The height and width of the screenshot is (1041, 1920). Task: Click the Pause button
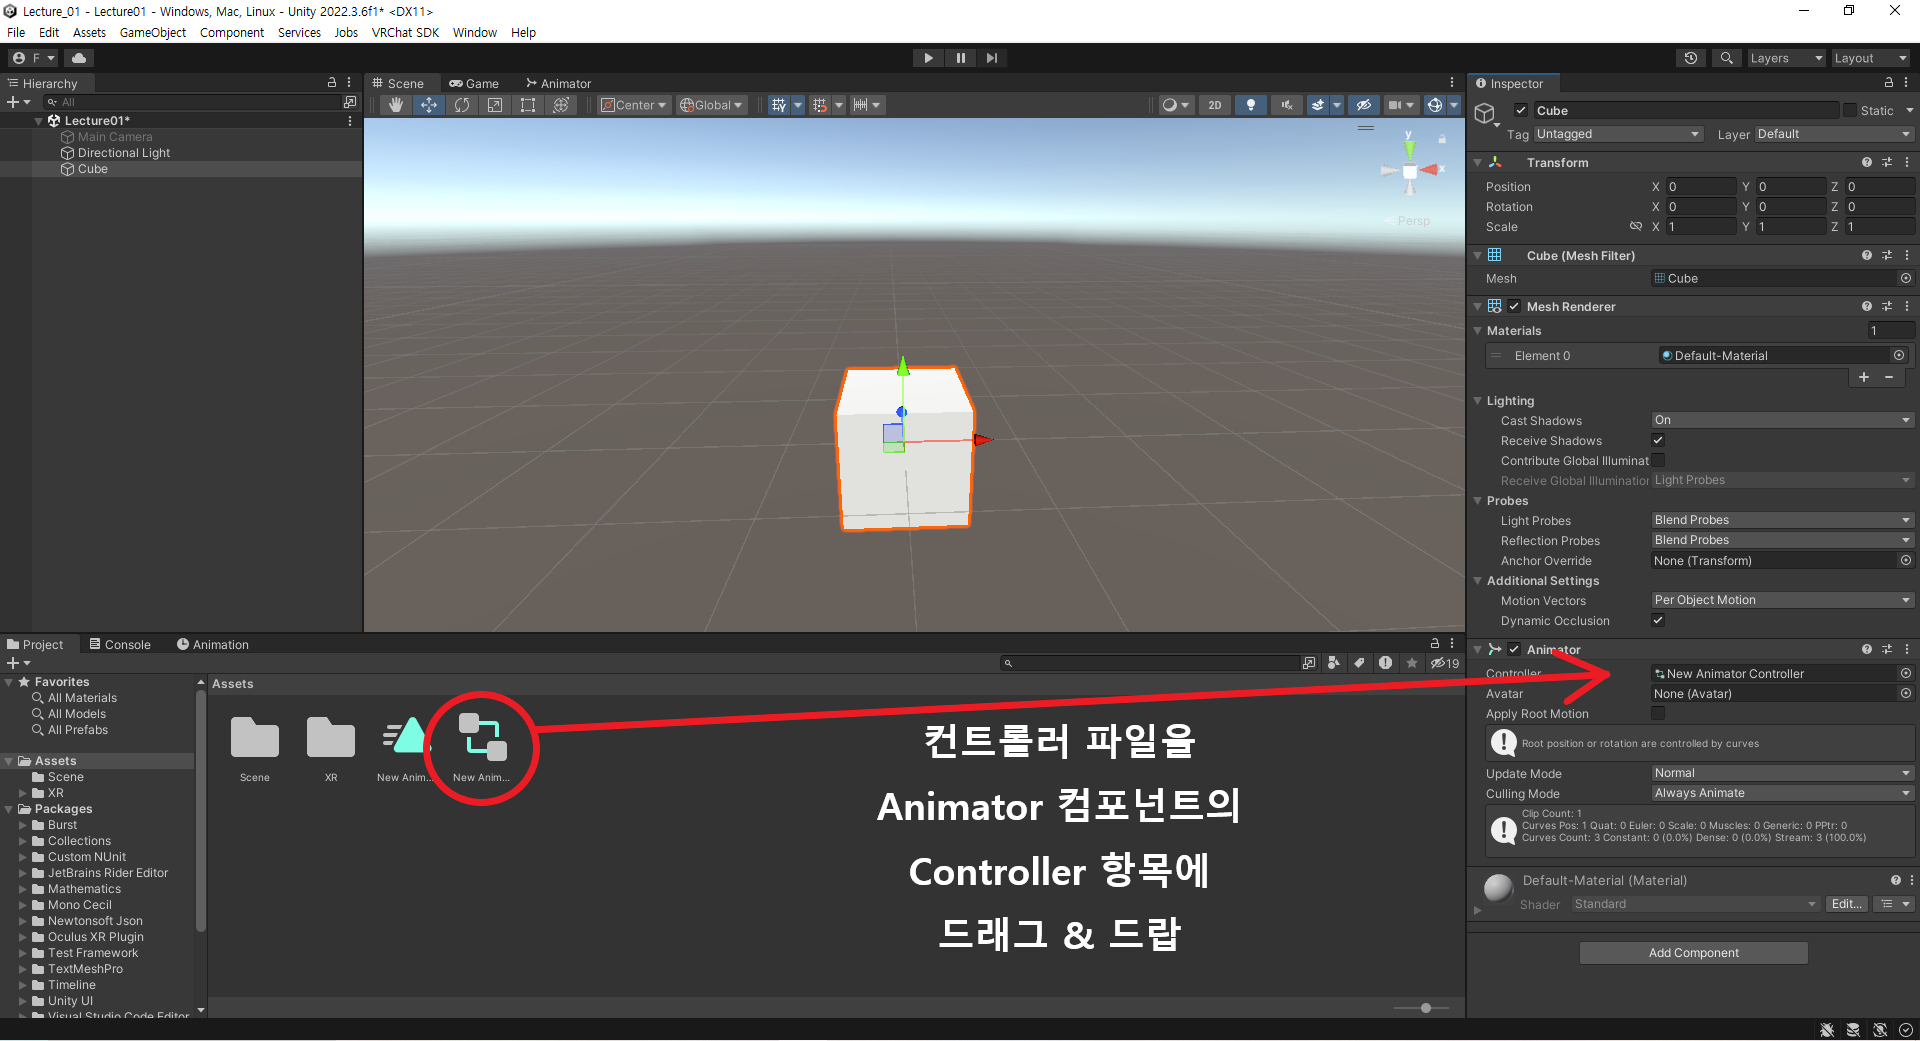[x=960, y=58]
